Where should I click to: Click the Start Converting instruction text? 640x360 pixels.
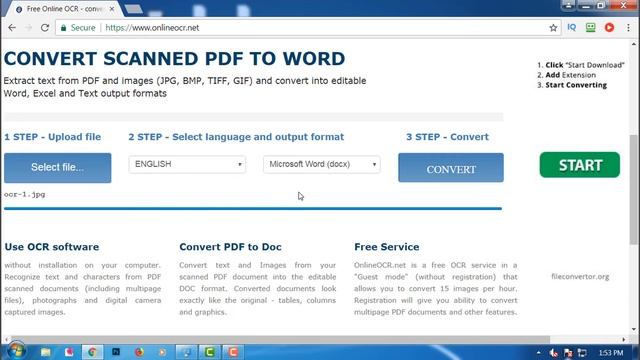pyautogui.click(x=576, y=85)
